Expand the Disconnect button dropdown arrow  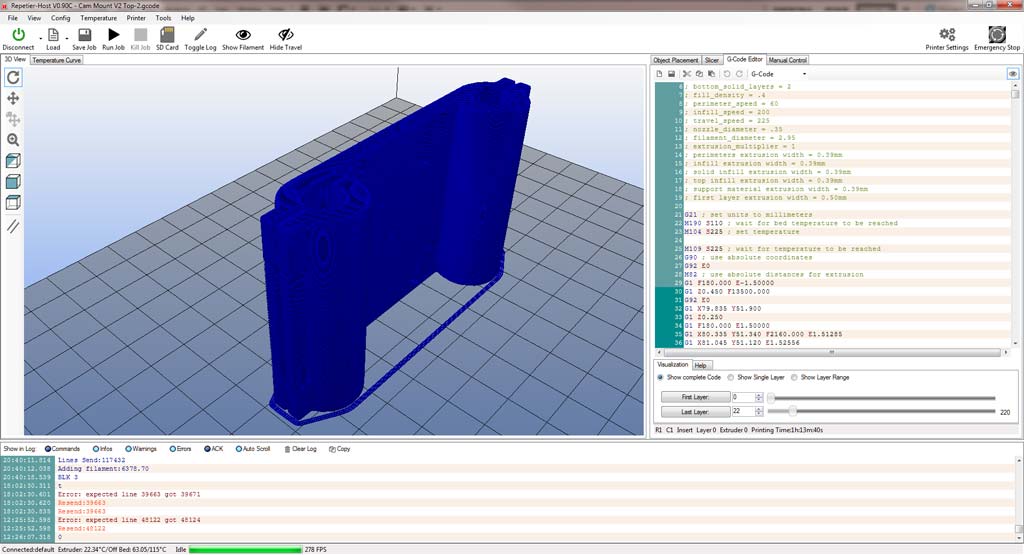click(x=40, y=38)
